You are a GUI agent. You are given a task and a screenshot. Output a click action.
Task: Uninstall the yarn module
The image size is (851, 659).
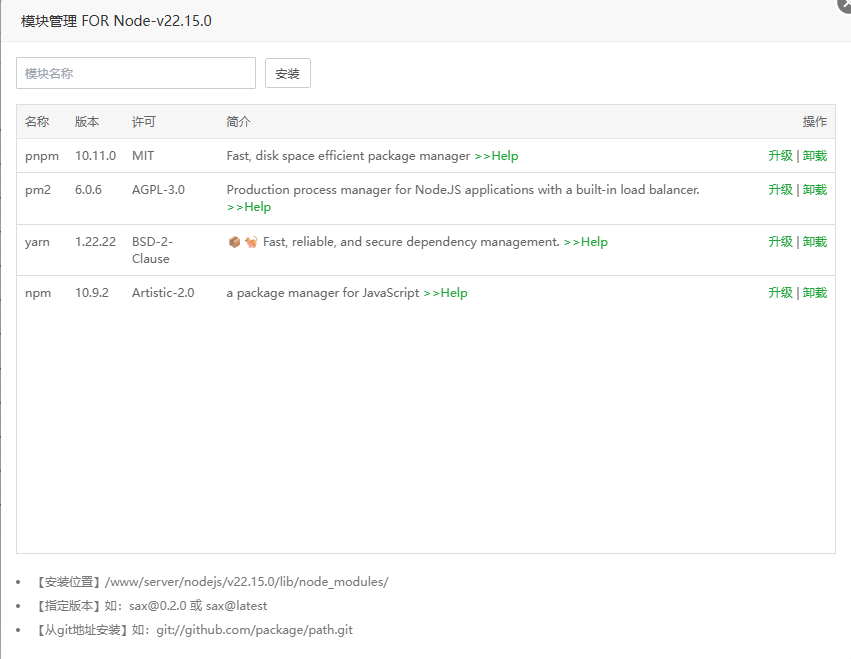coord(815,242)
